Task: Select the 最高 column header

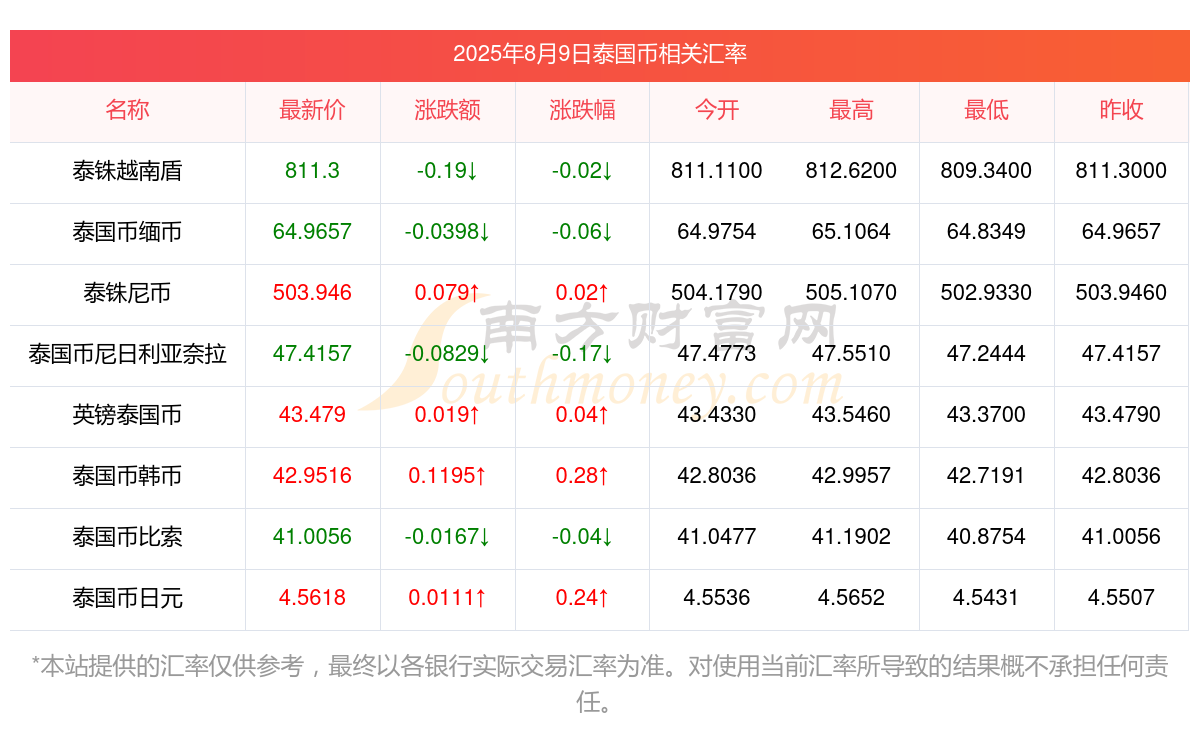Action: [851, 110]
